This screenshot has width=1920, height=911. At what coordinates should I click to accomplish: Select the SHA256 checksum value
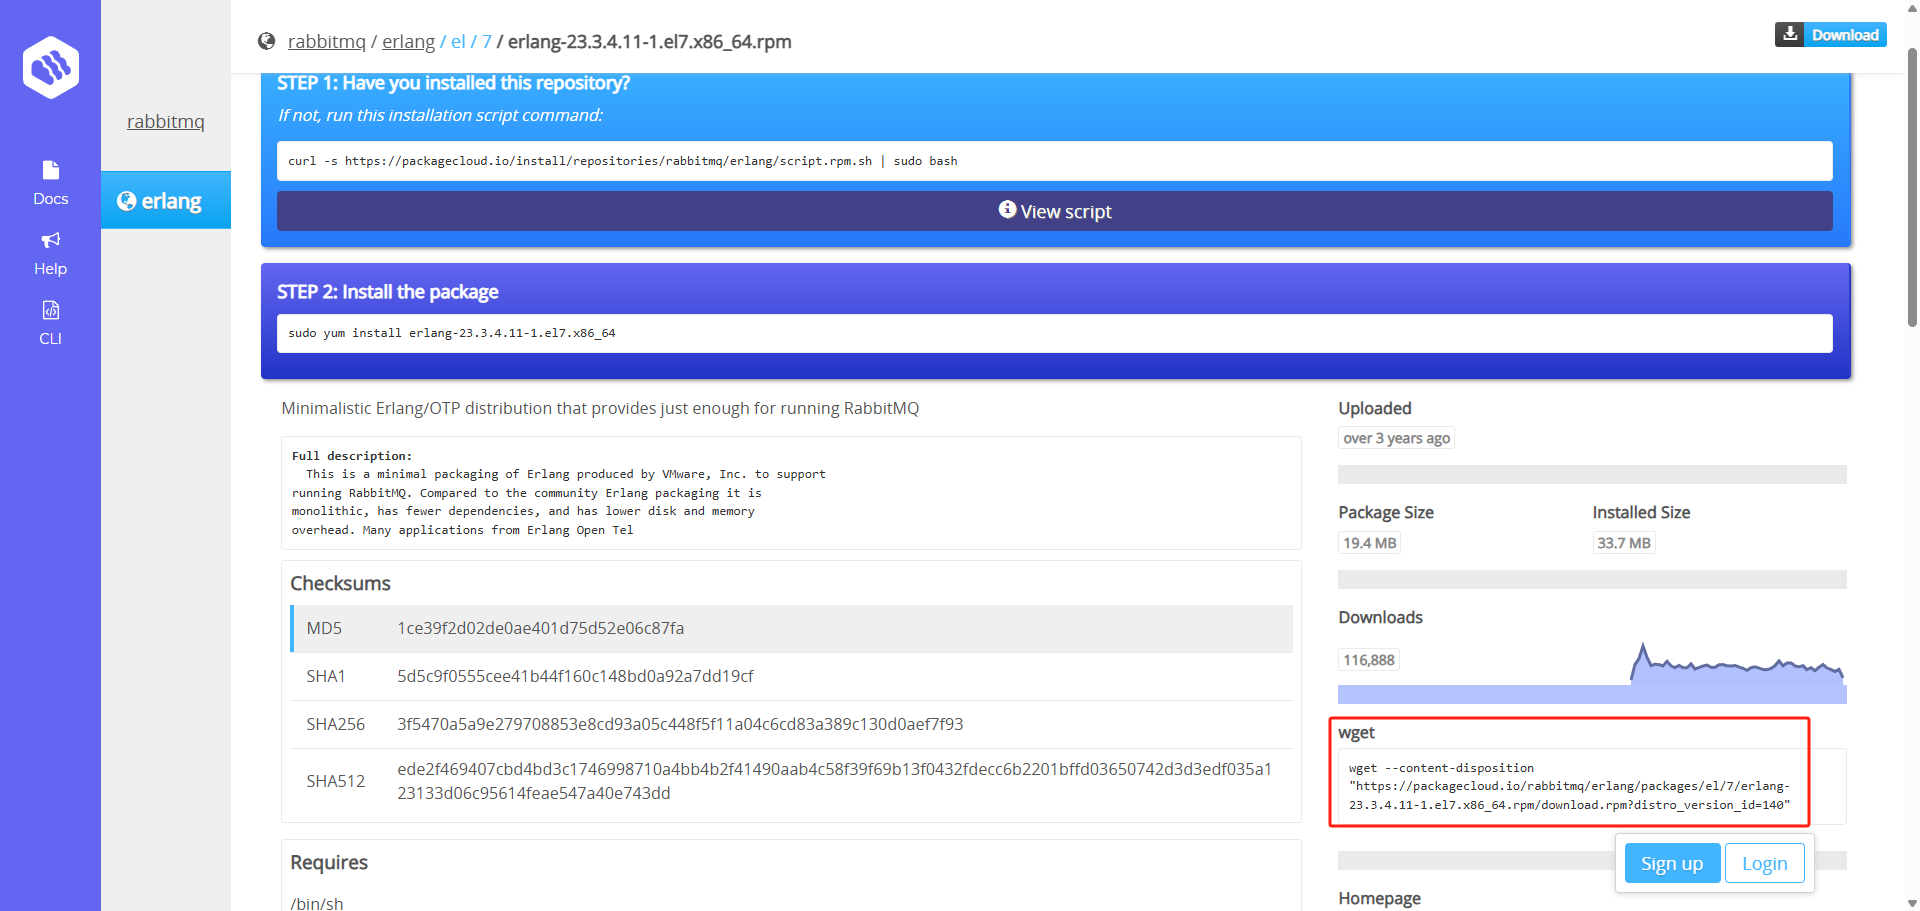(x=680, y=724)
